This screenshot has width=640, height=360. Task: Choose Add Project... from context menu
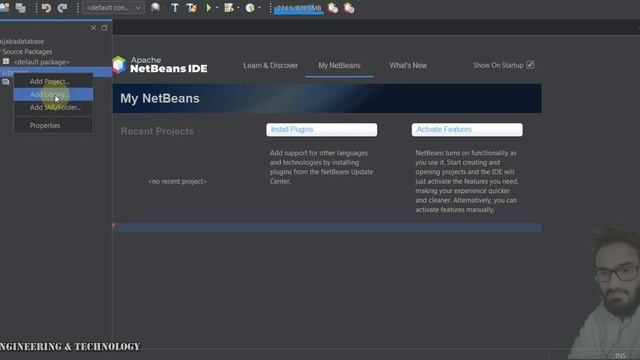pyautogui.click(x=53, y=81)
